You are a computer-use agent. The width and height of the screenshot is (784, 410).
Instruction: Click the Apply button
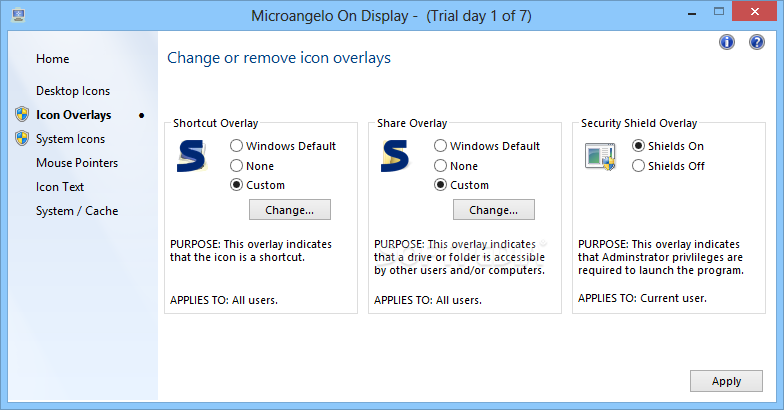[726, 381]
